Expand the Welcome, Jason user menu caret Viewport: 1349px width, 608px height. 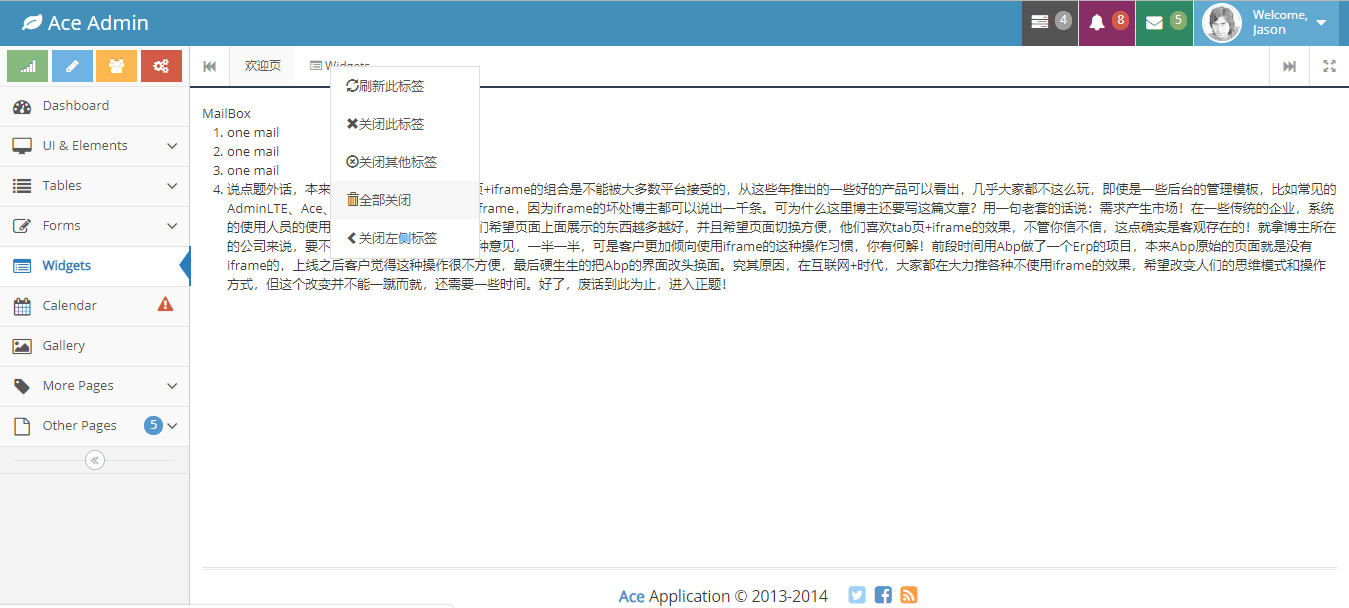[x=1321, y=23]
